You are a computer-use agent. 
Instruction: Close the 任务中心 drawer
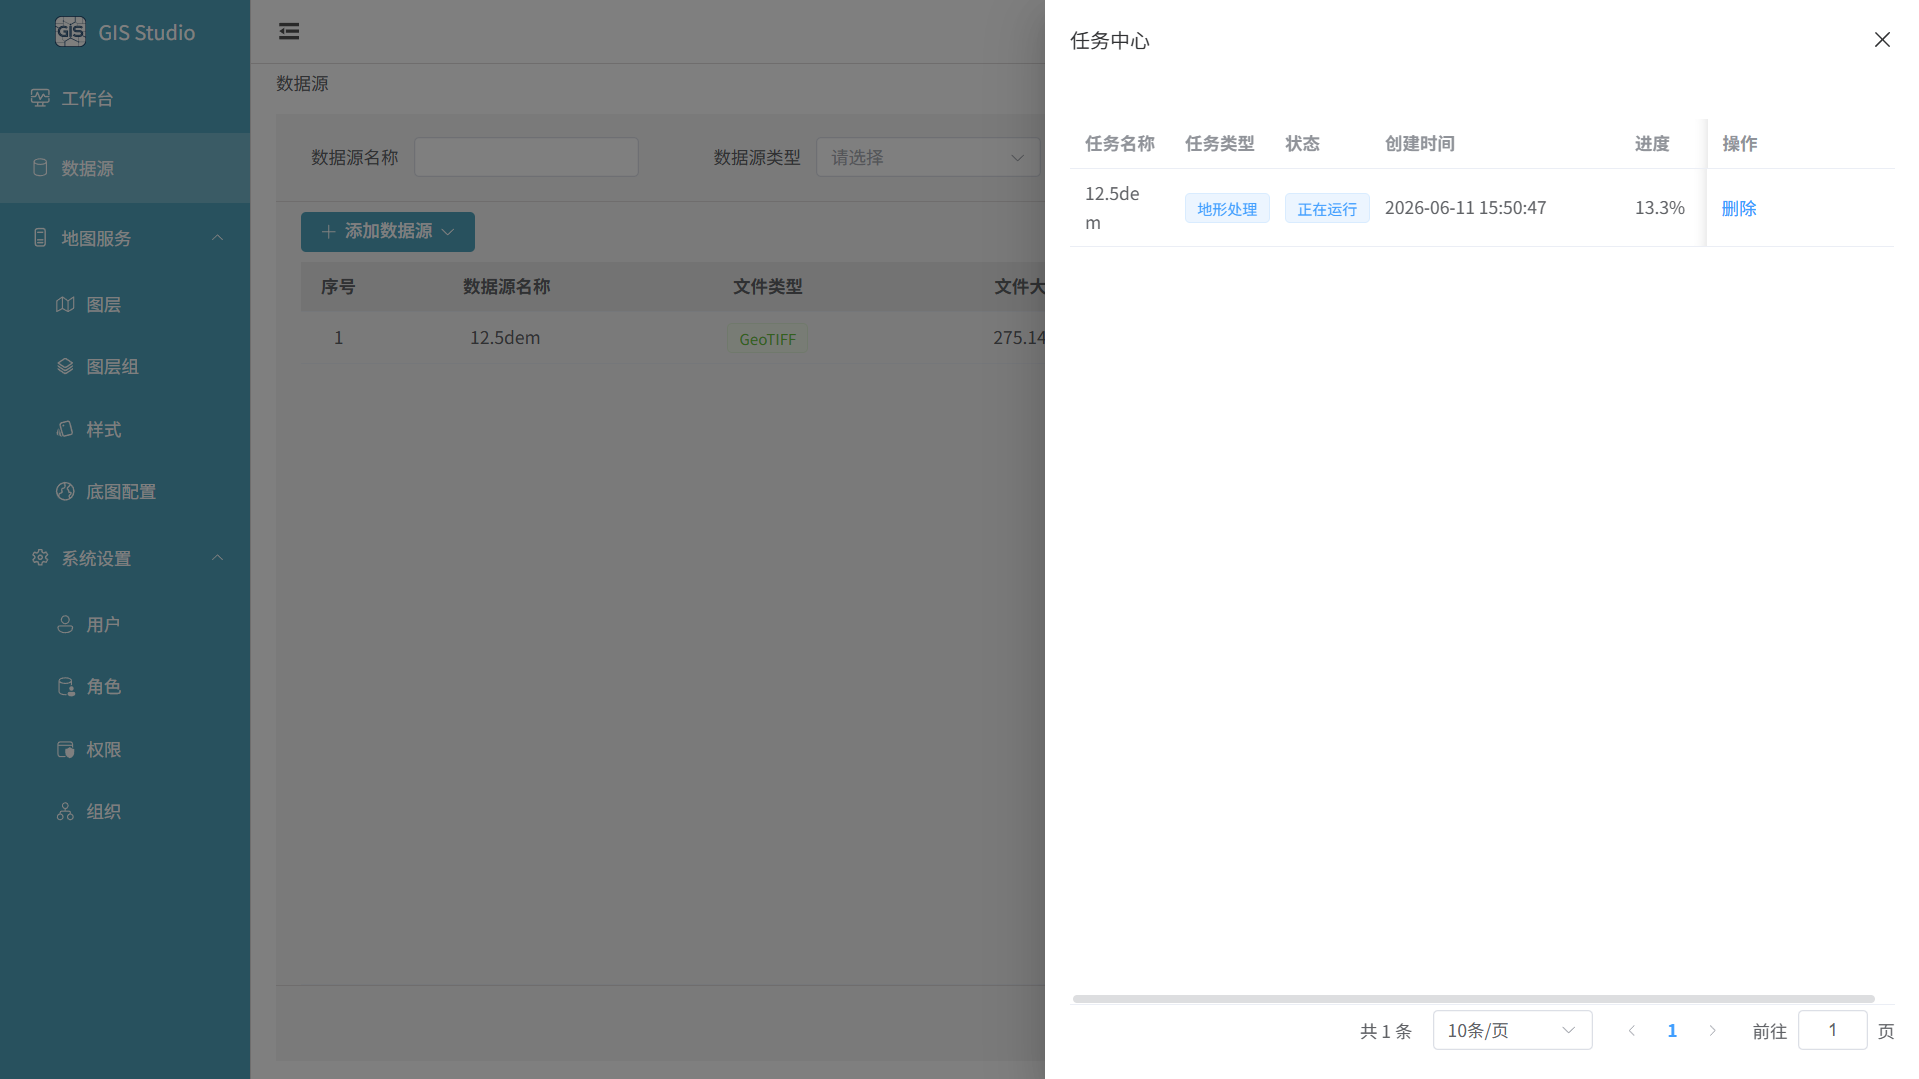(1882, 40)
